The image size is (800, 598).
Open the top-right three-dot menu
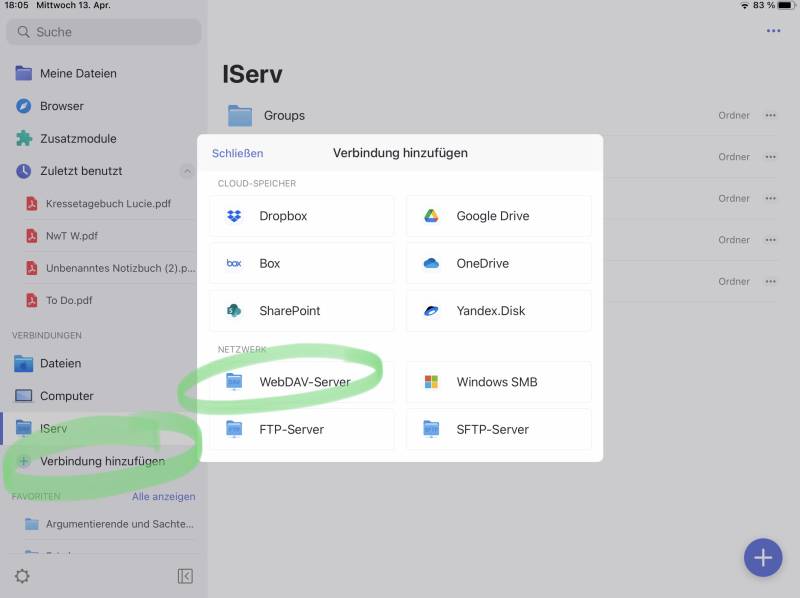pos(773,31)
